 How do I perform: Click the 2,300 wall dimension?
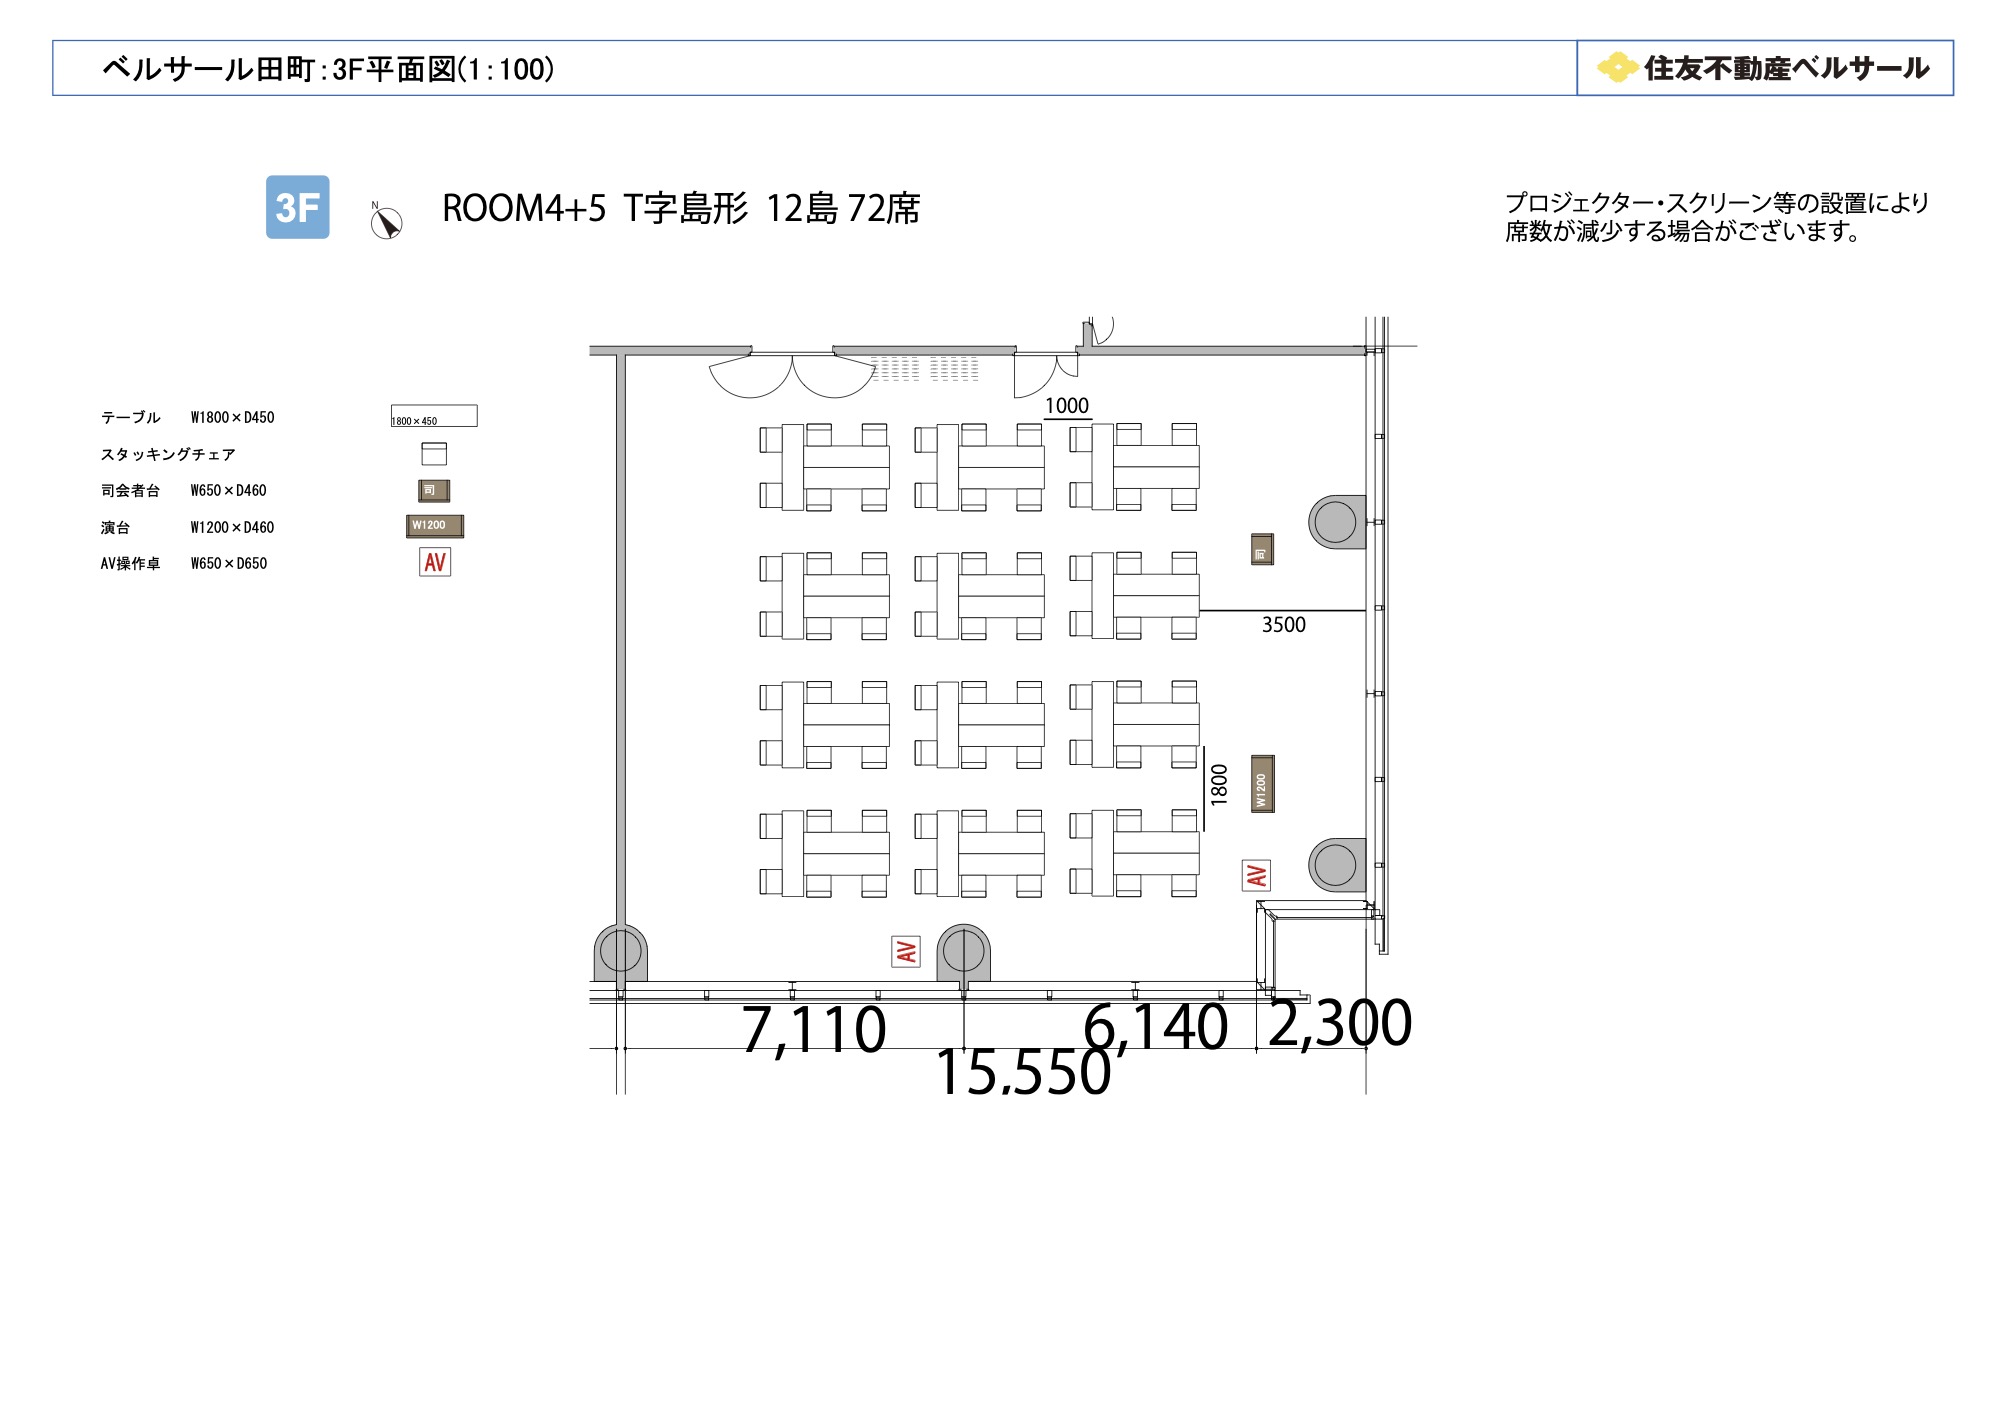(1340, 1023)
